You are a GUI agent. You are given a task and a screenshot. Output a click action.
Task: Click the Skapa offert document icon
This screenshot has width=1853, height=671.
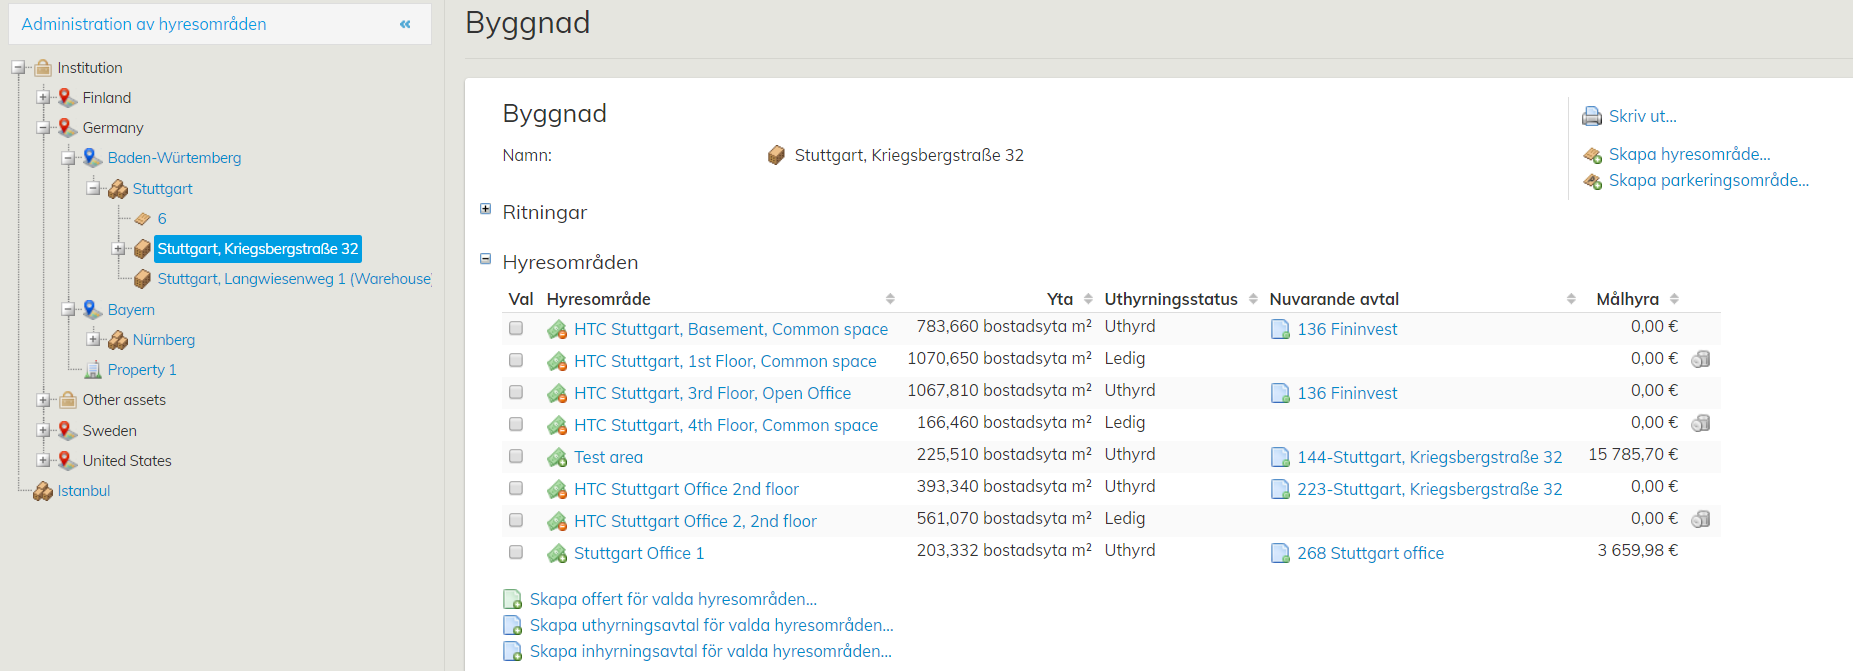click(512, 600)
